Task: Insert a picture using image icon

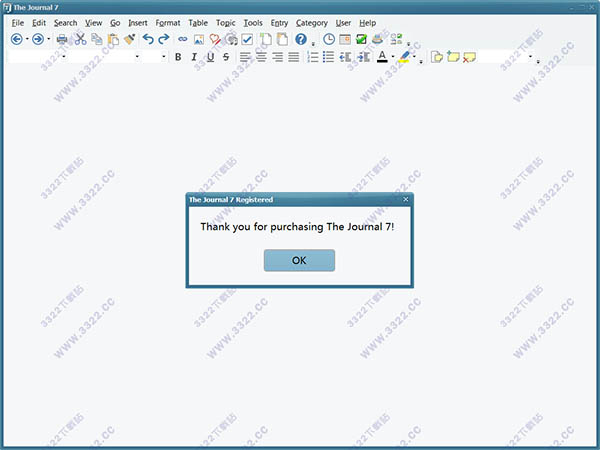Action: 199,39
